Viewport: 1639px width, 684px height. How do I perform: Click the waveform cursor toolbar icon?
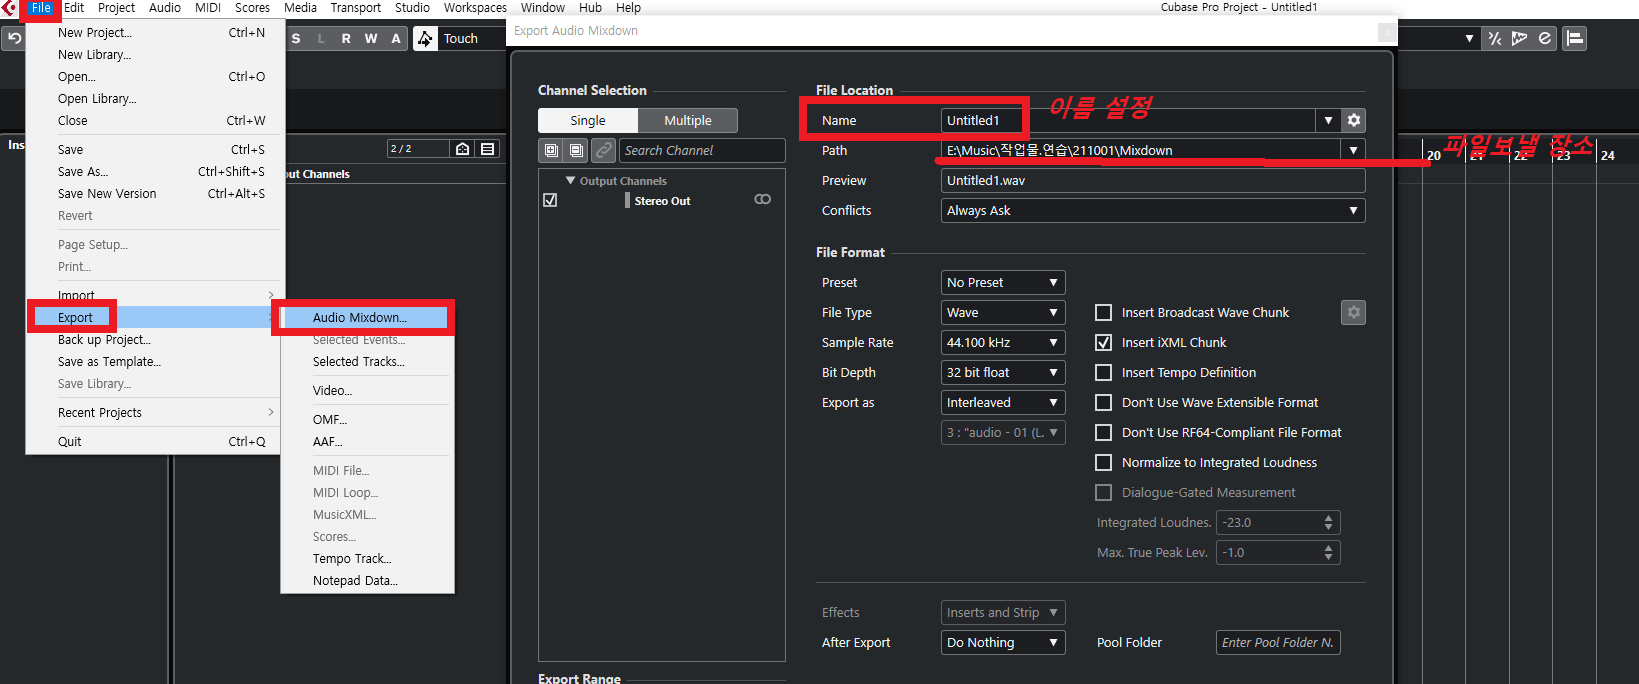[1520, 38]
